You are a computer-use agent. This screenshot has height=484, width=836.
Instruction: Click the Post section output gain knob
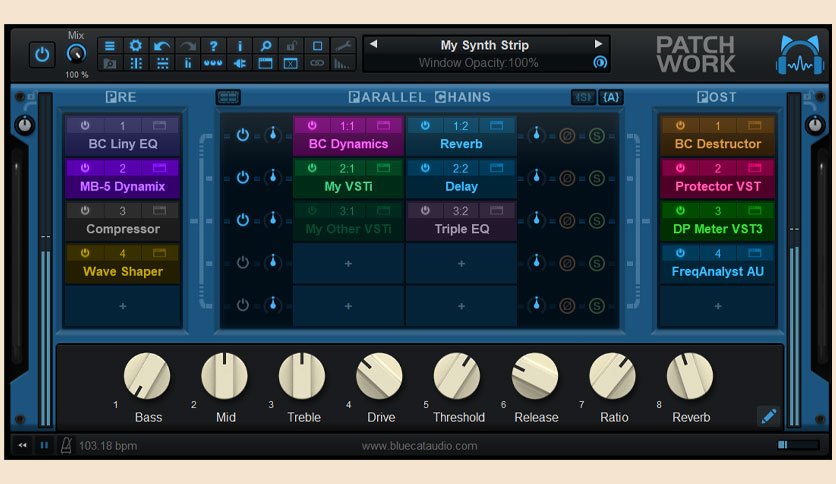(x=815, y=125)
